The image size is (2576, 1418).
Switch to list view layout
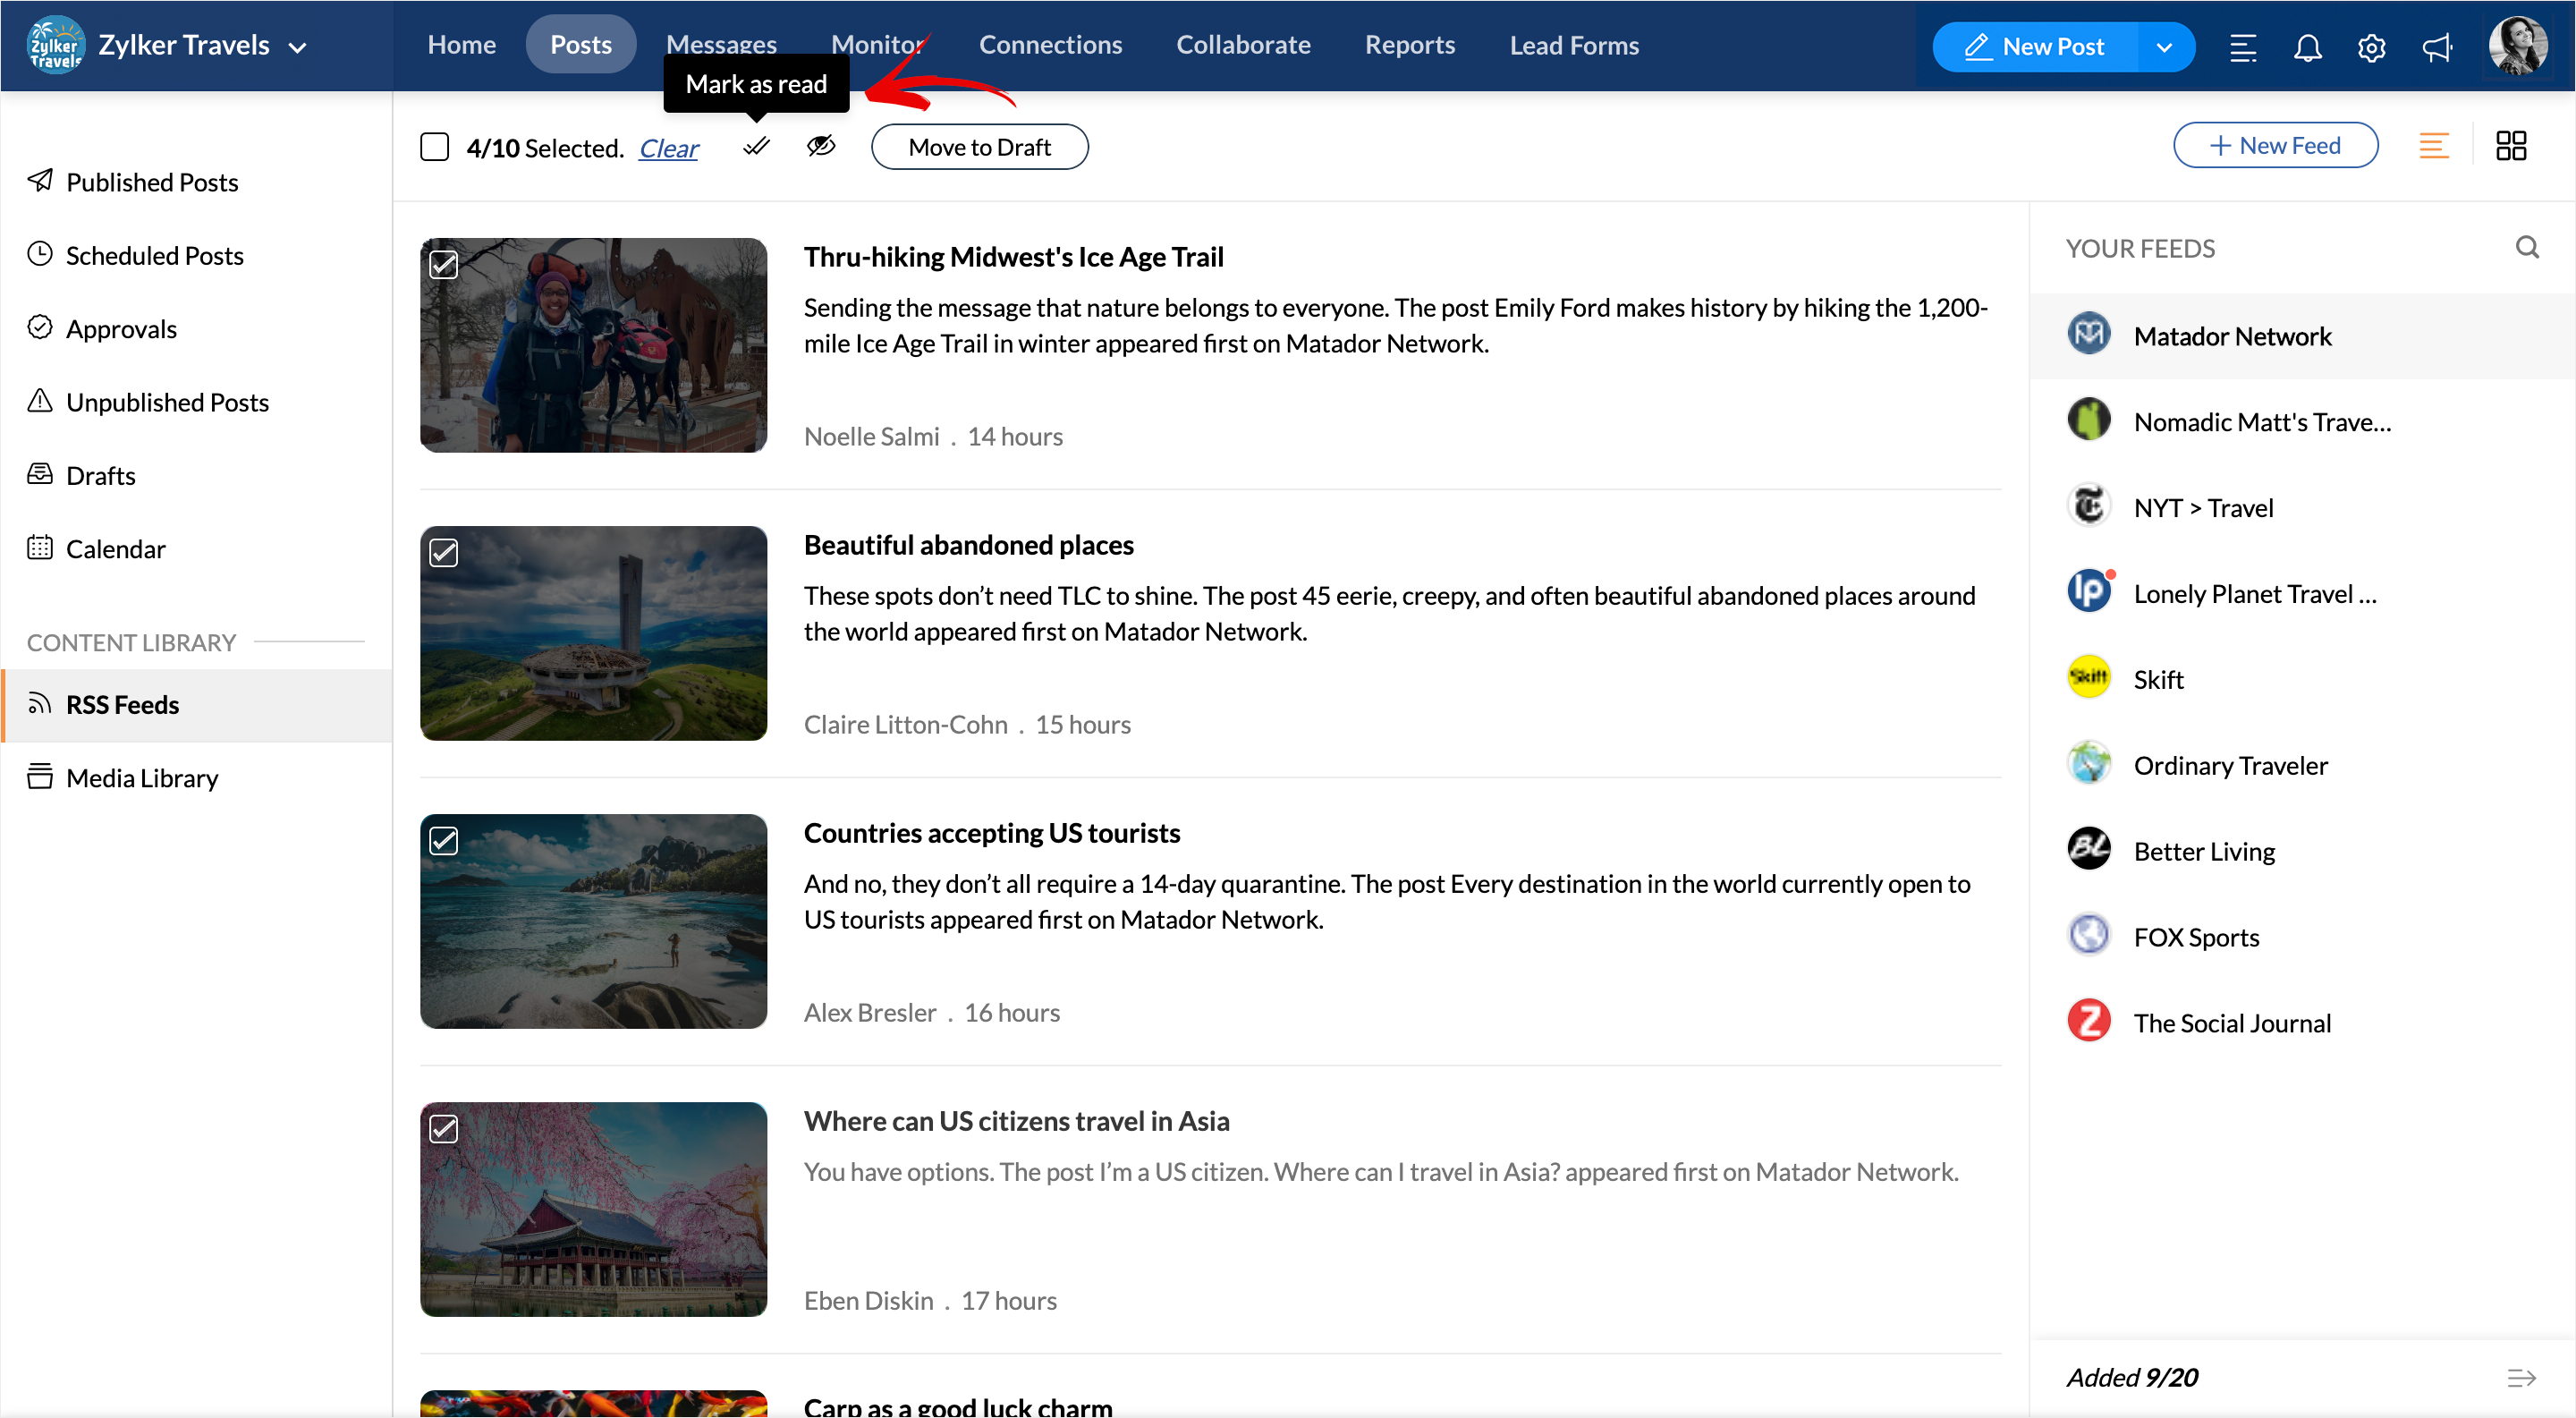coord(2433,146)
